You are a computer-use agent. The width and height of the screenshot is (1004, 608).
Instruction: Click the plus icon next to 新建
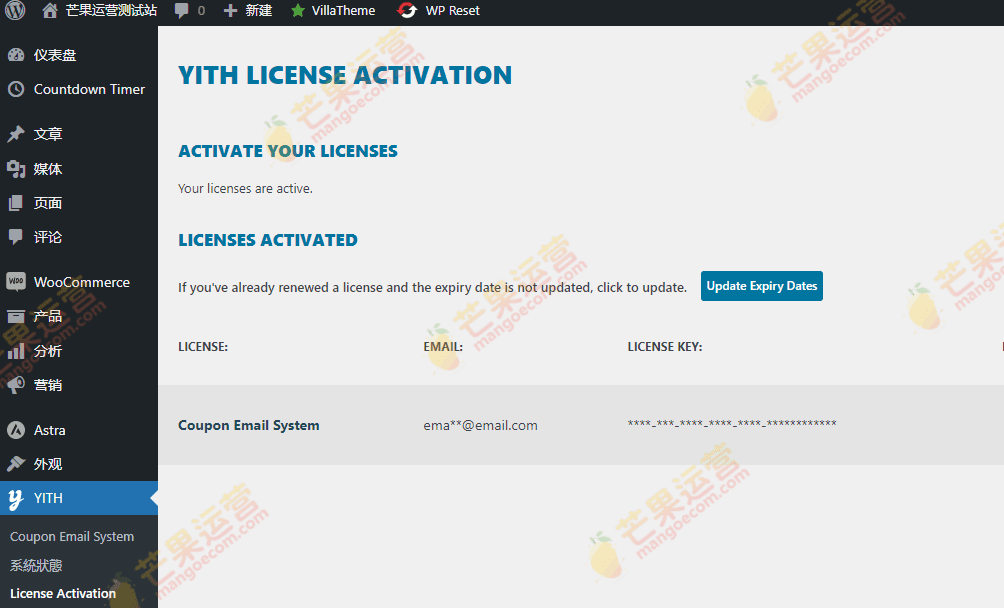coord(231,11)
